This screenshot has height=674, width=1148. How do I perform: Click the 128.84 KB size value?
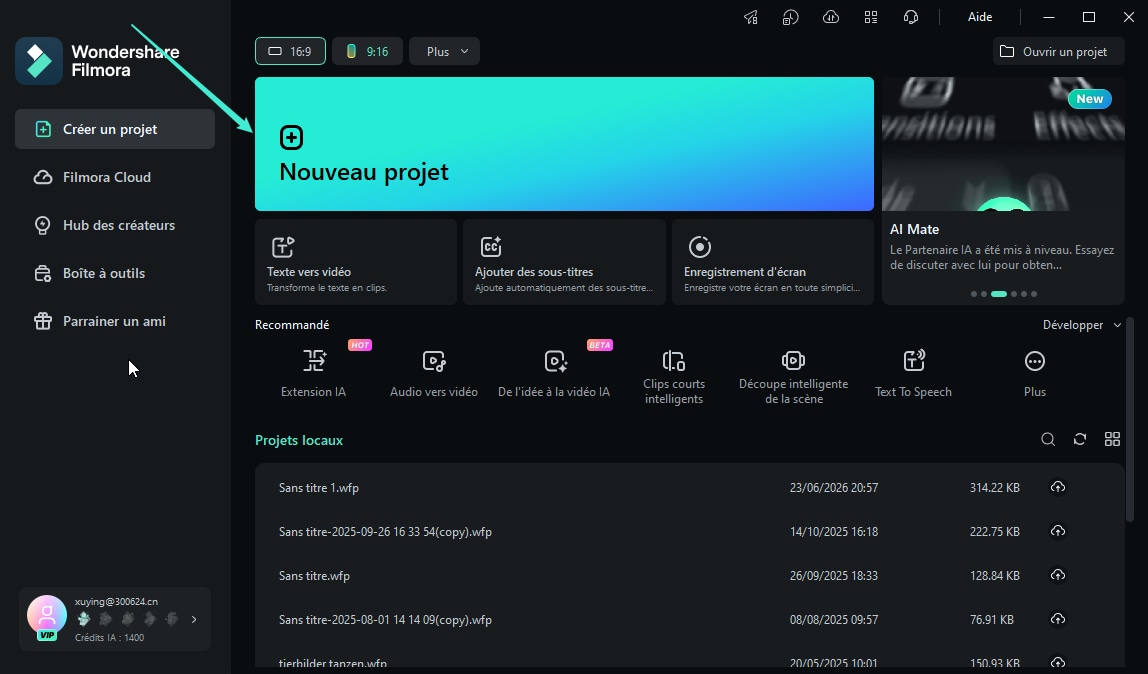click(x=994, y=576)
